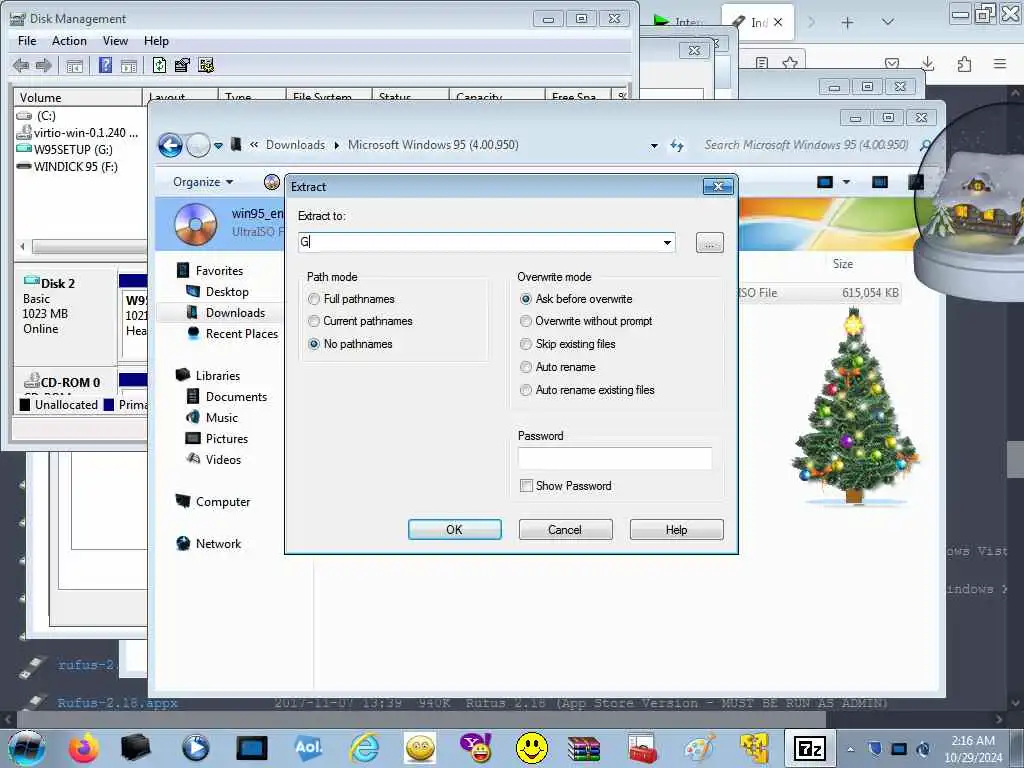The height and width of the screenshot is (768, 1024).
Task: Click Help button in Extract dialog
Action: click(x=677, y=530)
